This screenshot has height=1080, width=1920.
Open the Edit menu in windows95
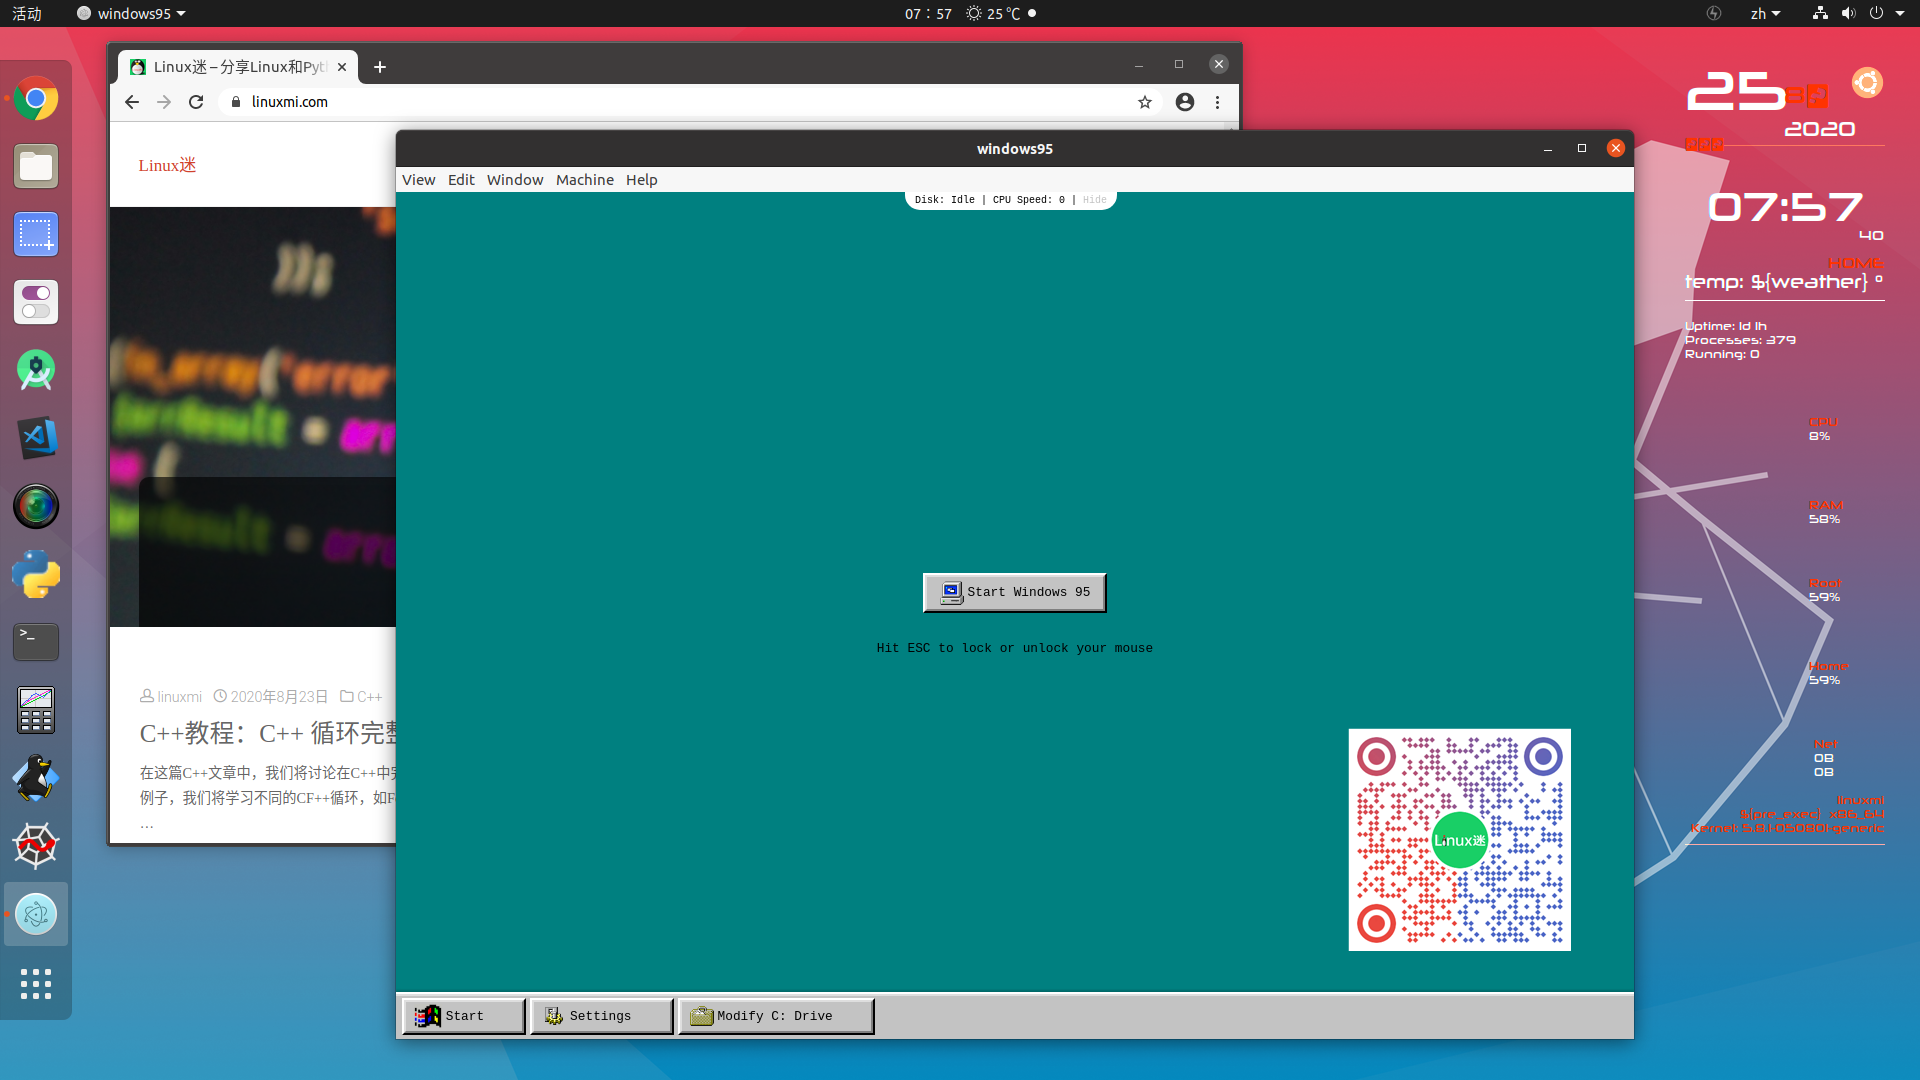pos(461,180)
